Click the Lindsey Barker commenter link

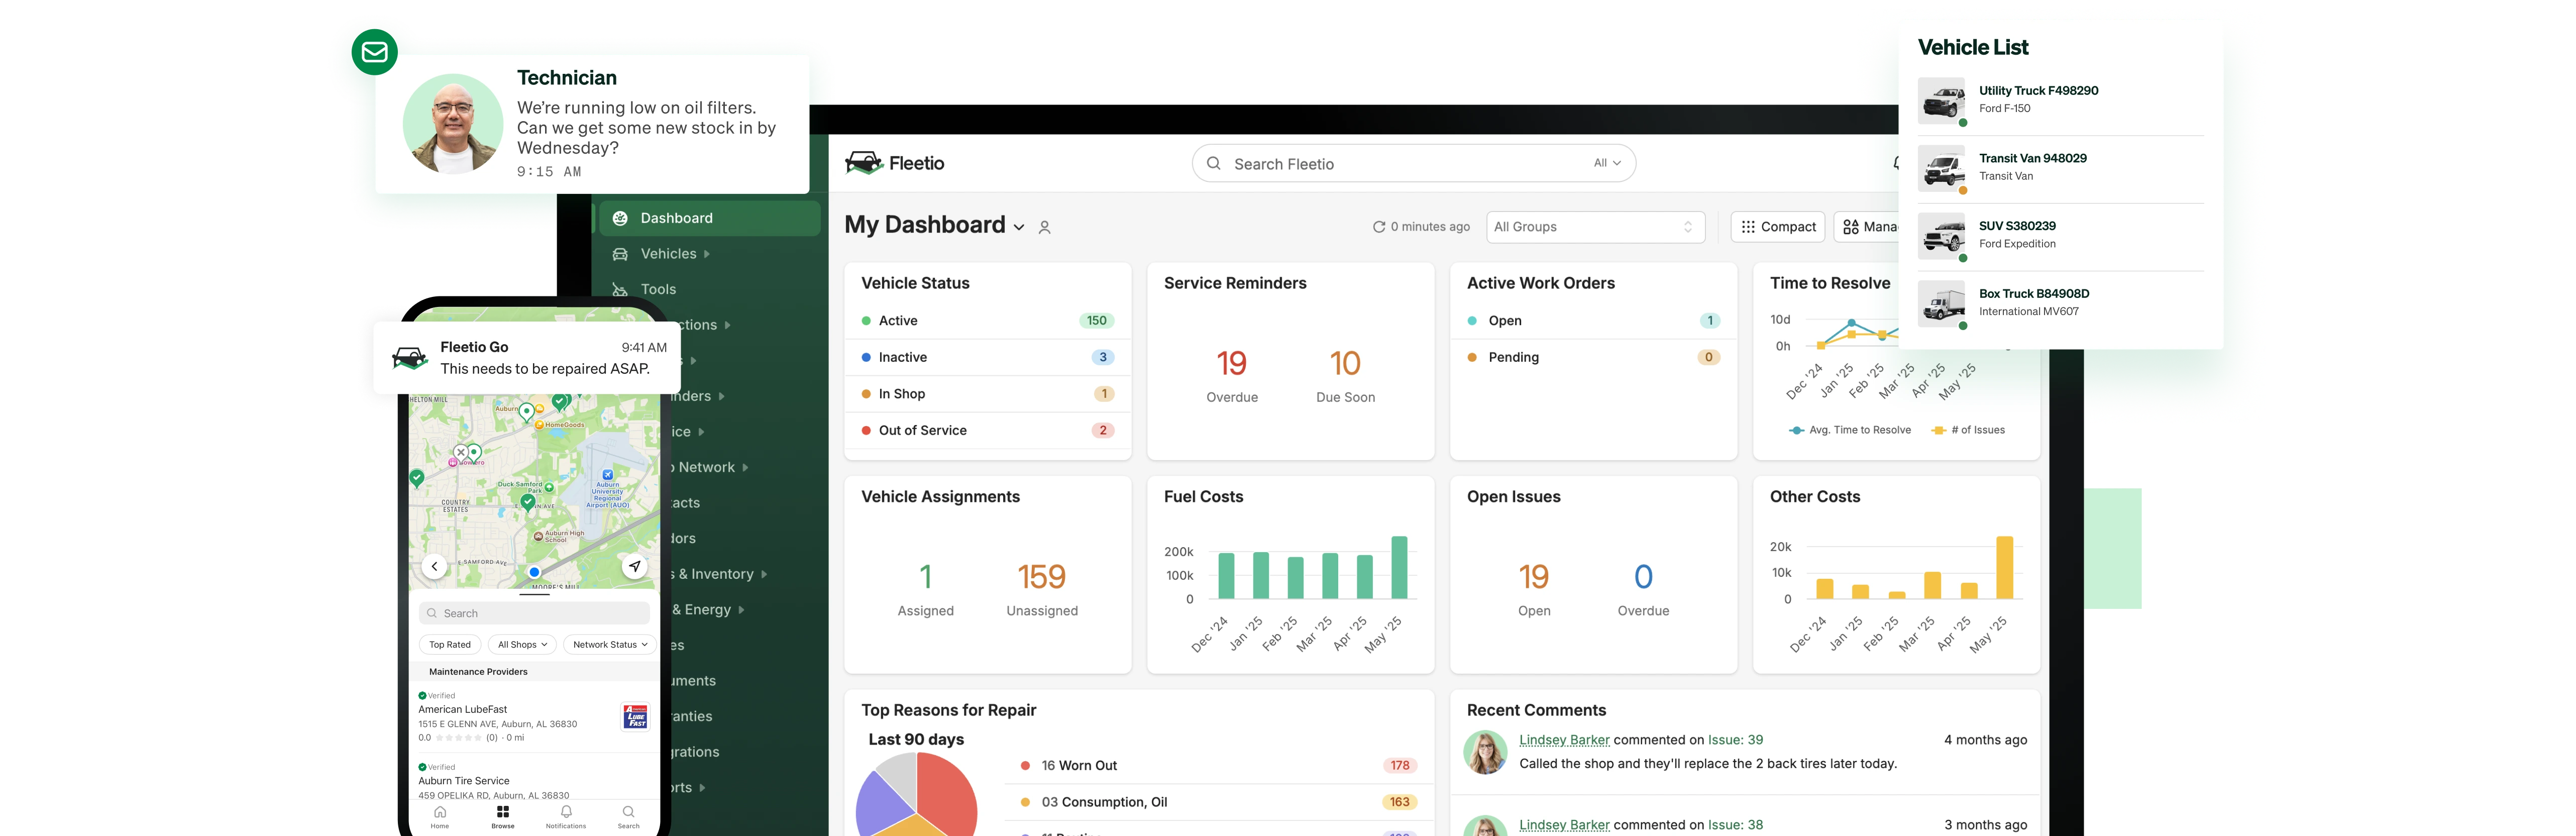coord(1564,740)
